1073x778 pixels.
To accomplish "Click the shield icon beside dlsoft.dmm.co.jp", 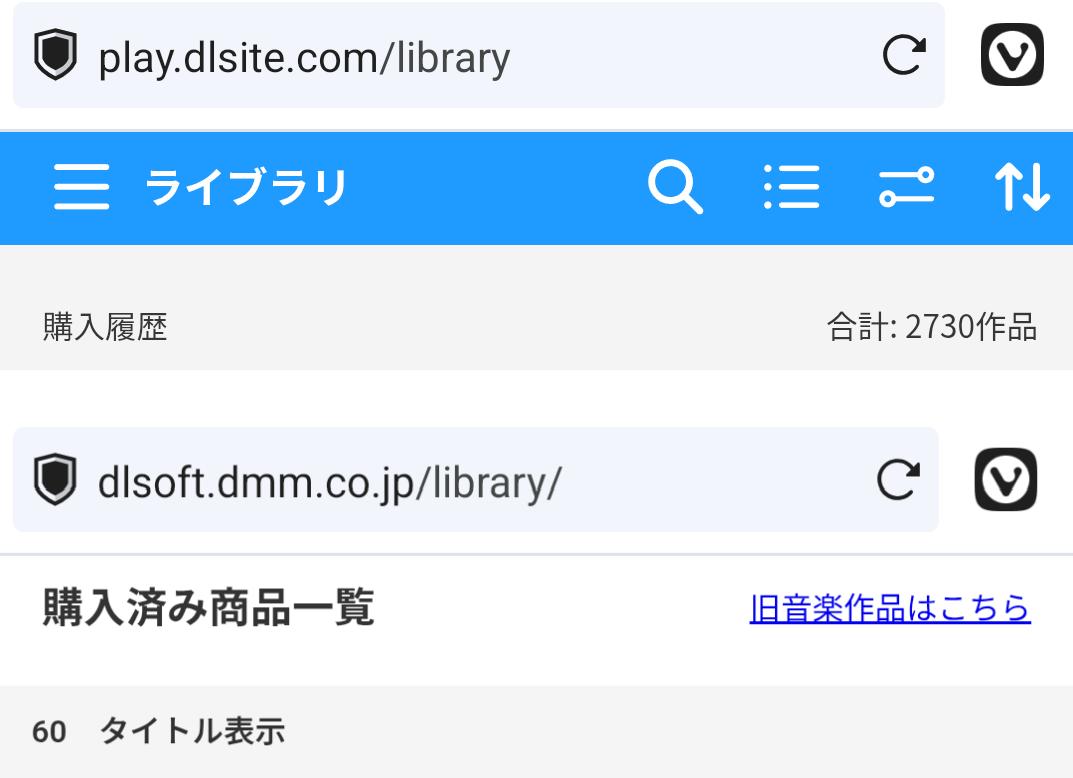I will click(55, 480).
